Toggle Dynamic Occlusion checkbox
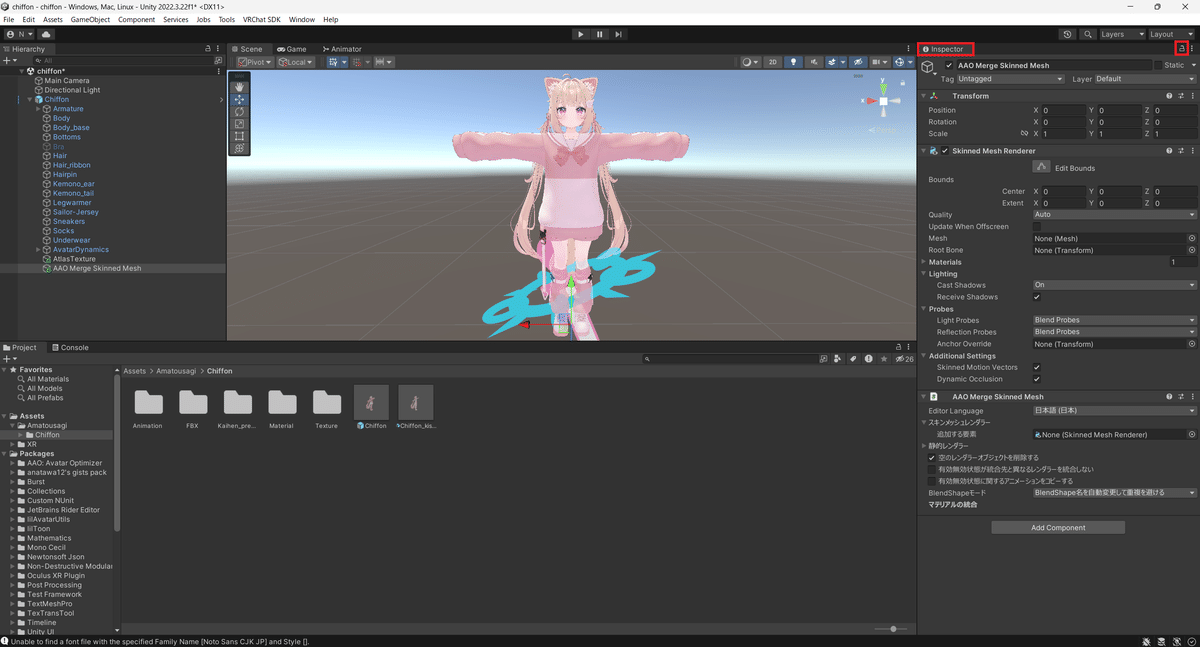Image resolution: width=1200 pixels, height=647 pixels. click(x=1037, y=379)
